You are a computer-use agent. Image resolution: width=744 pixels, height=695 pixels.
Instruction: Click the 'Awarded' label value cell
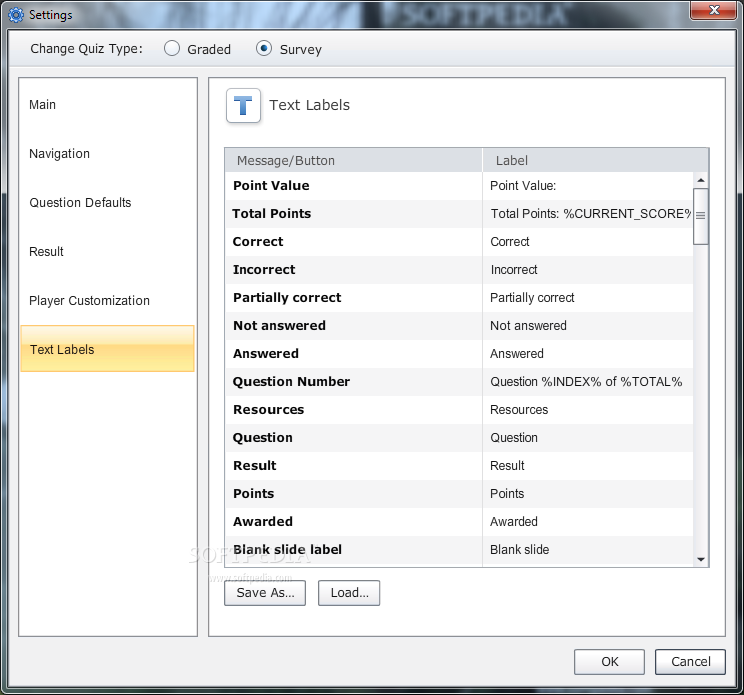[x=587, y=521]
